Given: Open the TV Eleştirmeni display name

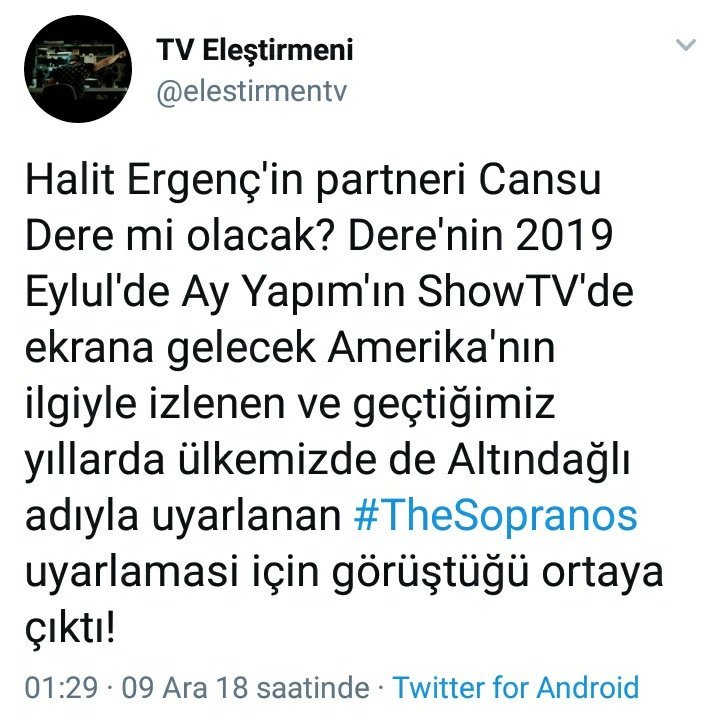Looking at the screenshot, I should click(255, 50).
